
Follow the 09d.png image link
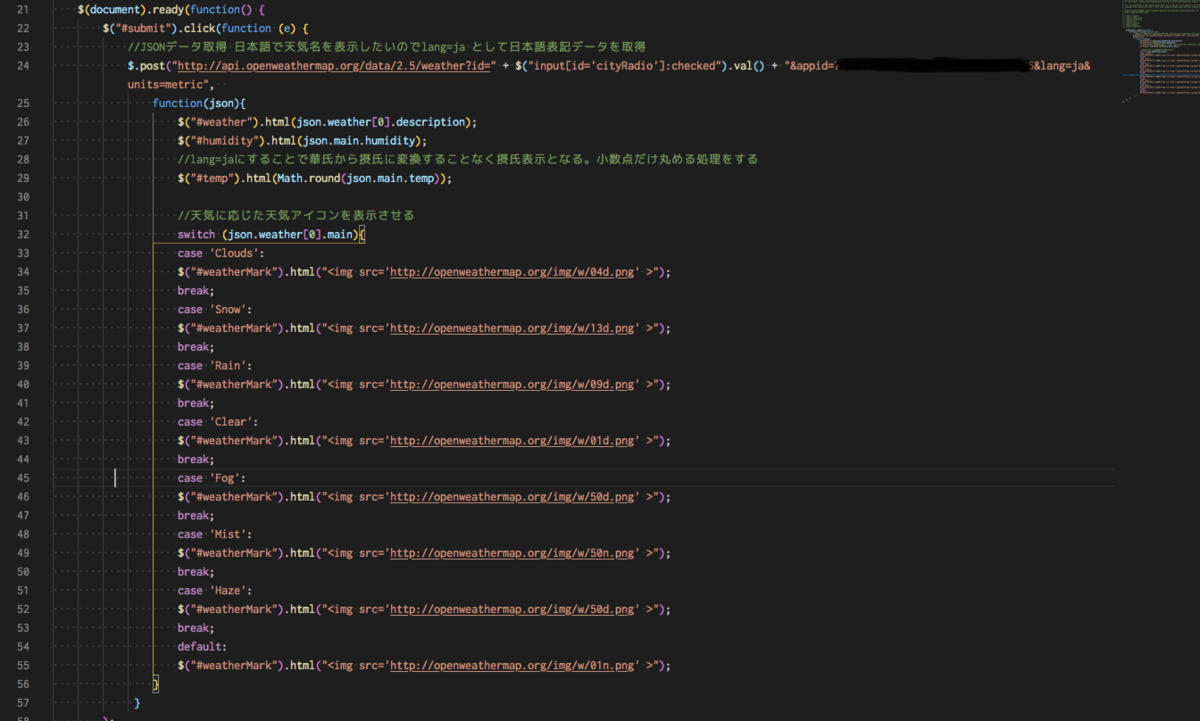click(x=513, y=384)
